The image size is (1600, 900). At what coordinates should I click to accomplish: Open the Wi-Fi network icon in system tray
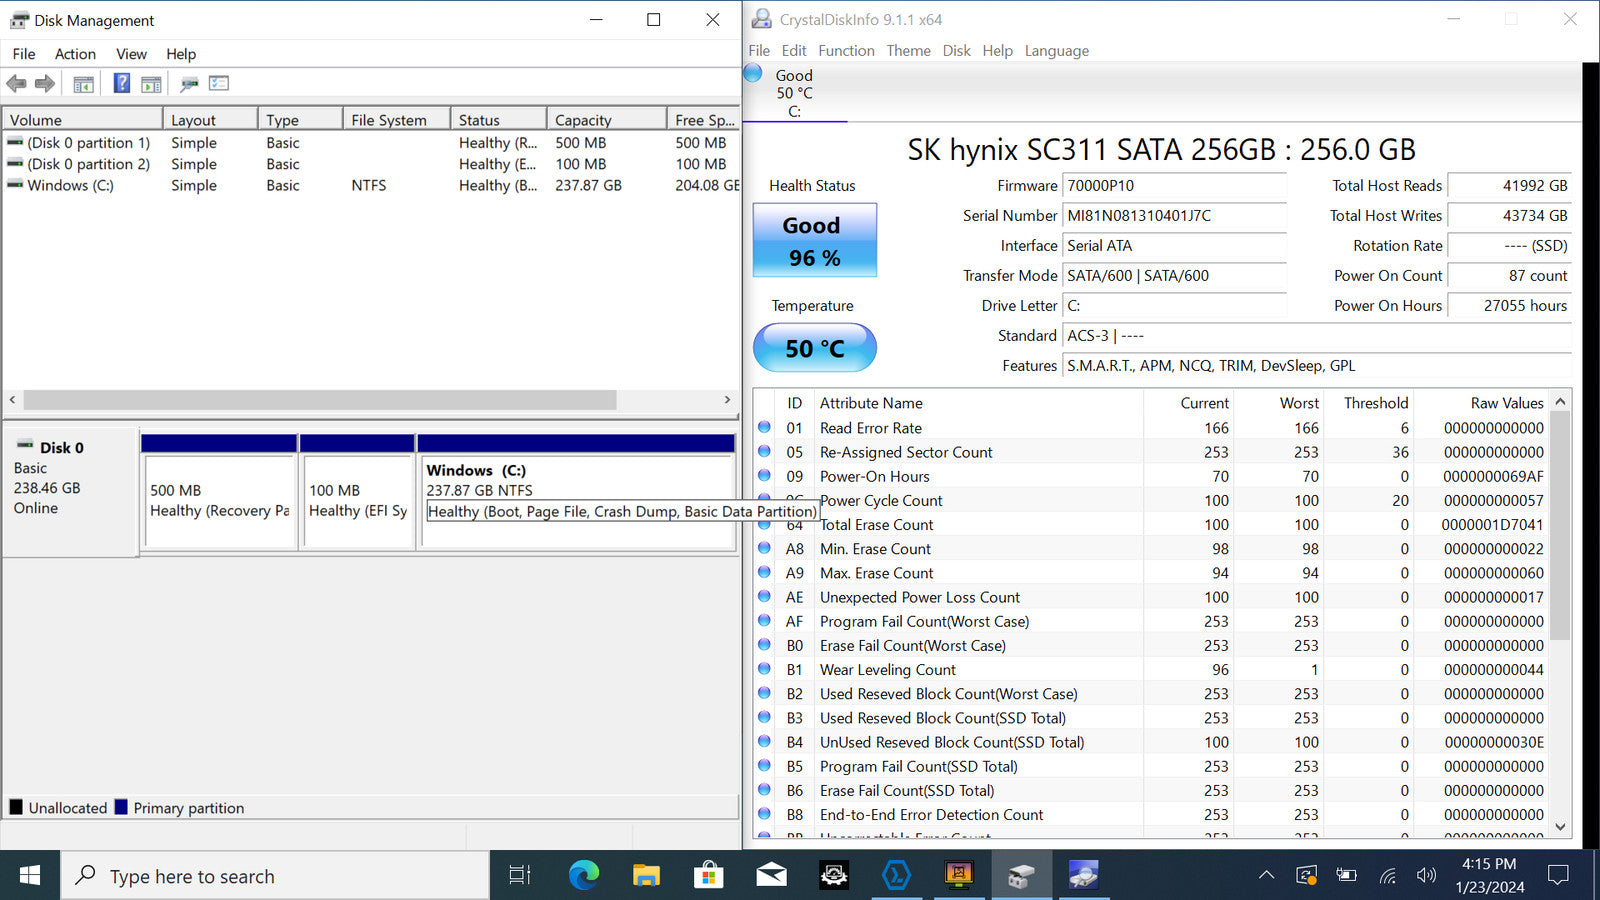point(1388,876)
